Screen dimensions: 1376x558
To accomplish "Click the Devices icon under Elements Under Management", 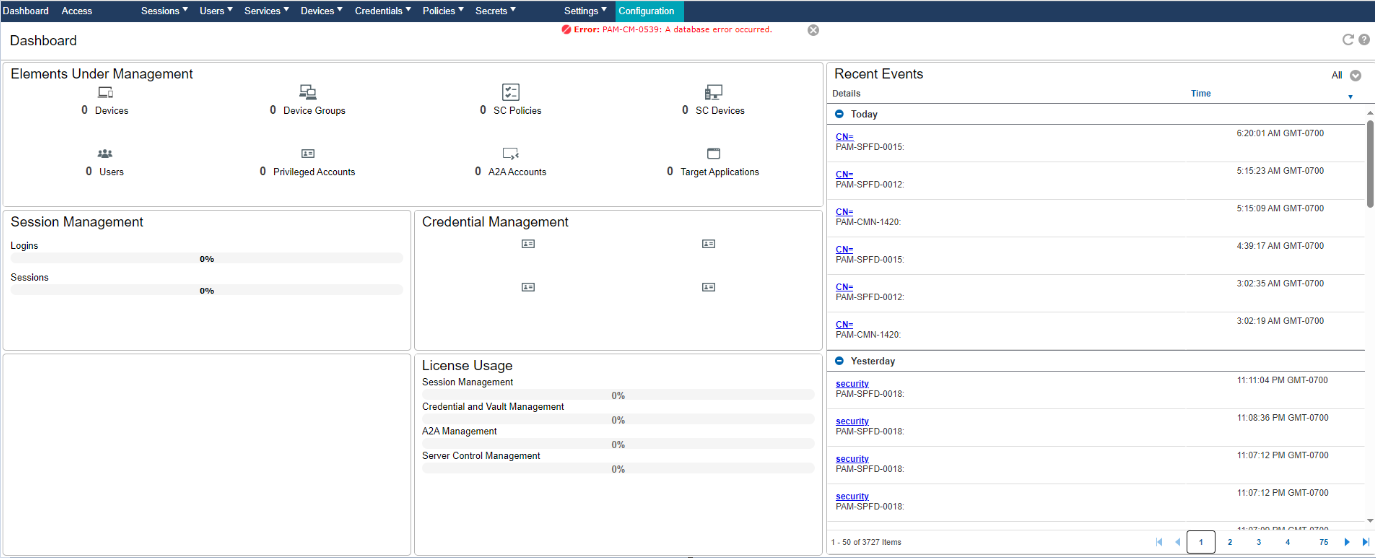I will [x=105, y=93].
